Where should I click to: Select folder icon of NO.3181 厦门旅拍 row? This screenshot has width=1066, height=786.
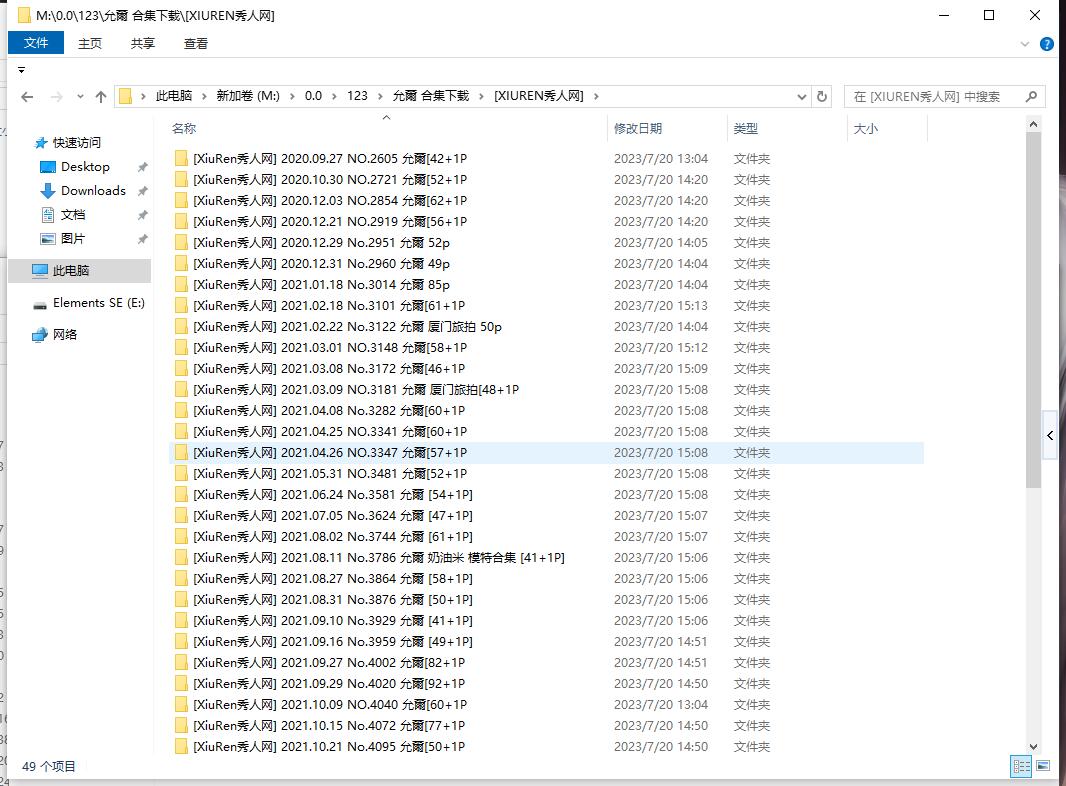[x=181, y=390]
